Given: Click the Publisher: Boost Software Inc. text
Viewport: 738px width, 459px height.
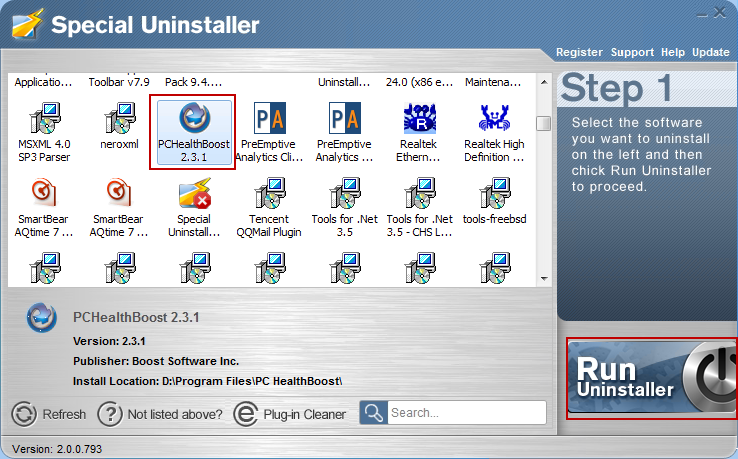Looking at the screenshot, I should click(156, 361).
